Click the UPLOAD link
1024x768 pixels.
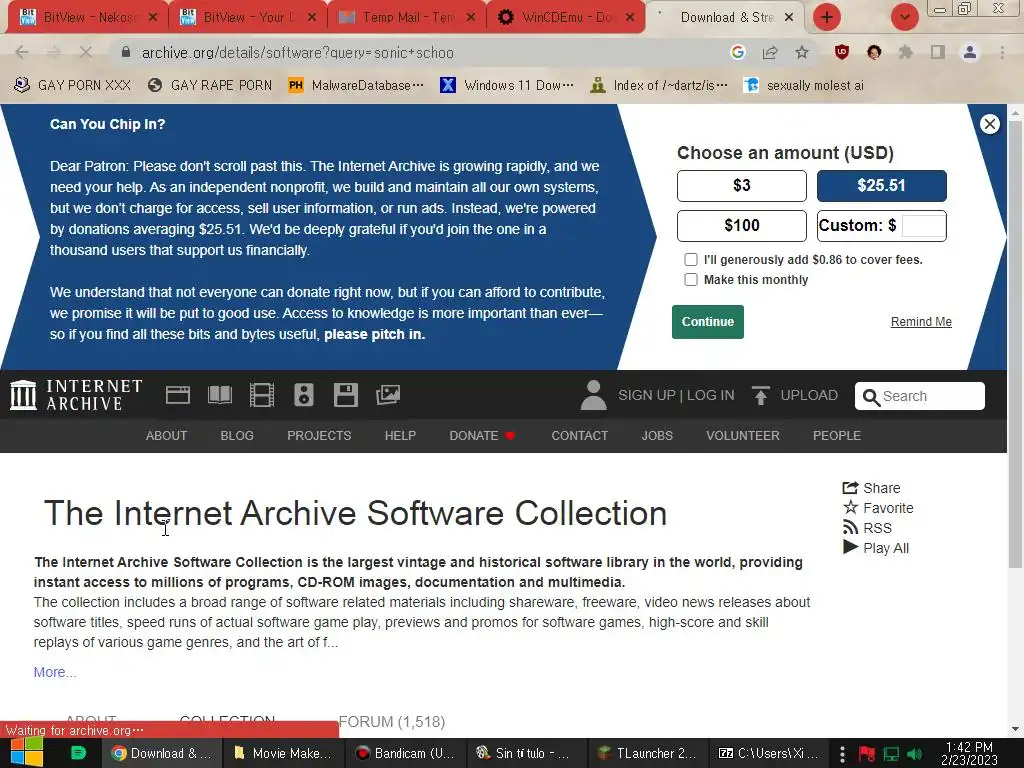point(808,395)
